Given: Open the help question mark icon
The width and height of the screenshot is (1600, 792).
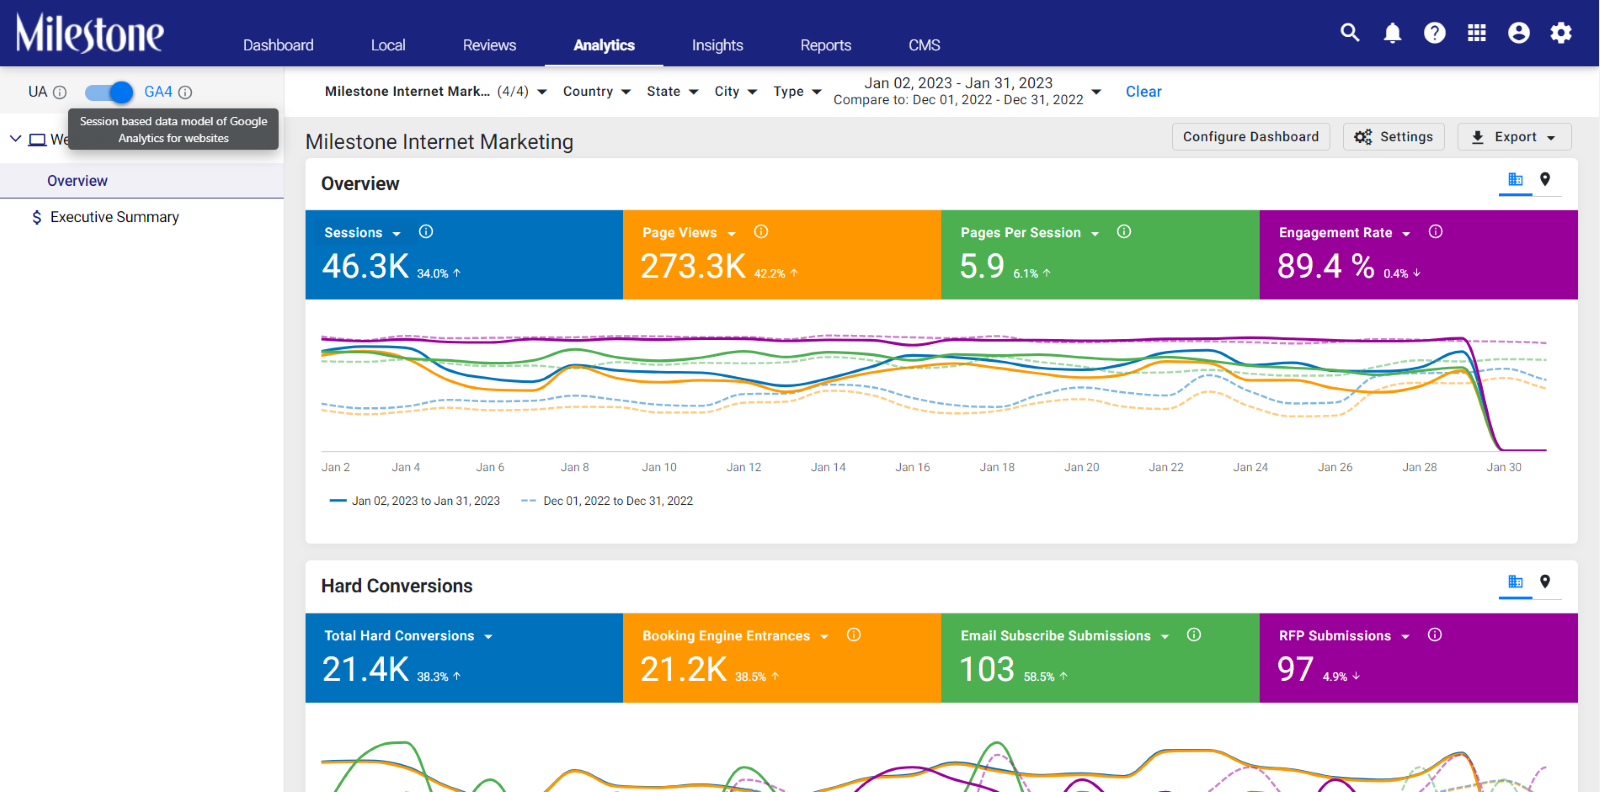Looking at the screenshot, I should click(1435, 33).
